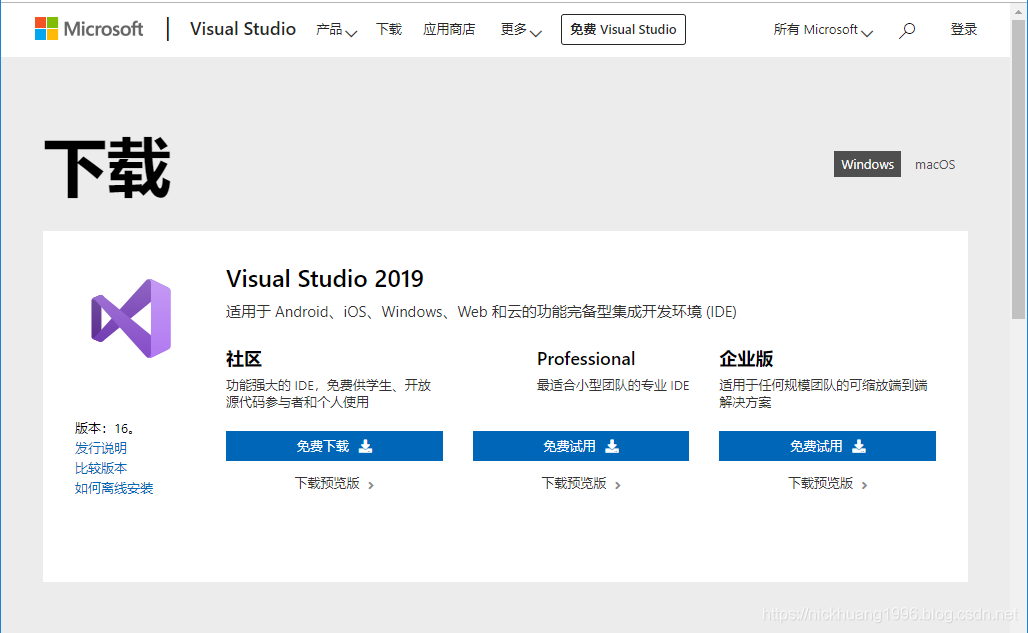Open the search magnifier icon
The image size is (1028, 633).
click(907, 30)
